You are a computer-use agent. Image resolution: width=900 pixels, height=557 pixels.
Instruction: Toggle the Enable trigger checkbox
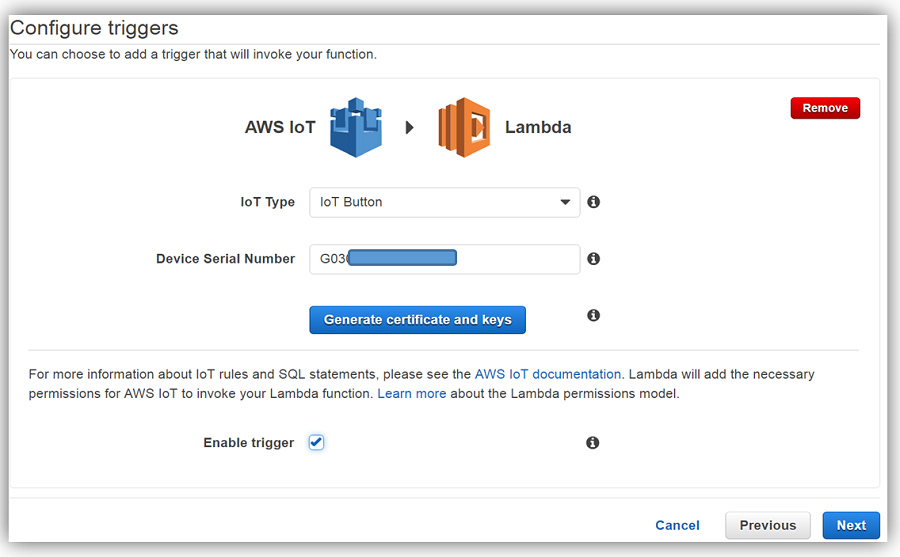[x=316, y=442]
